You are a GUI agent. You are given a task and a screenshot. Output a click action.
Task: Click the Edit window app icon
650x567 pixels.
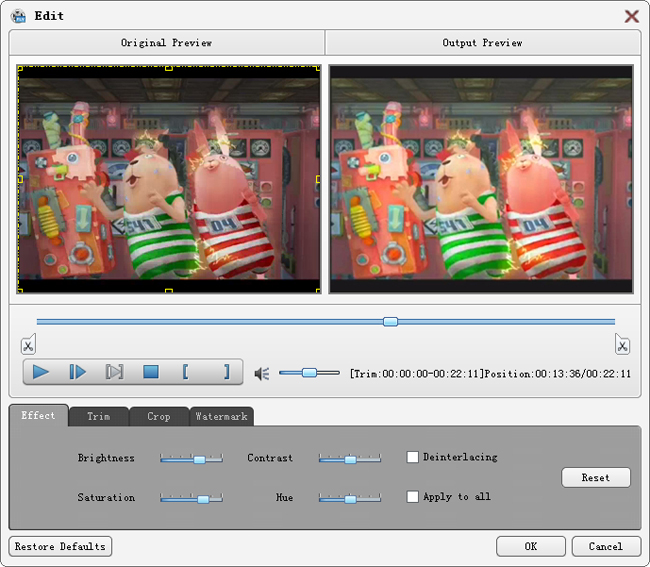coord(19,16)
